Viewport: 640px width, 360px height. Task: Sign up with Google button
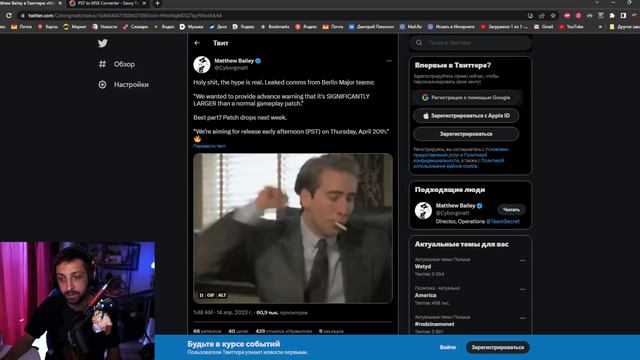(x=466, y=98)
